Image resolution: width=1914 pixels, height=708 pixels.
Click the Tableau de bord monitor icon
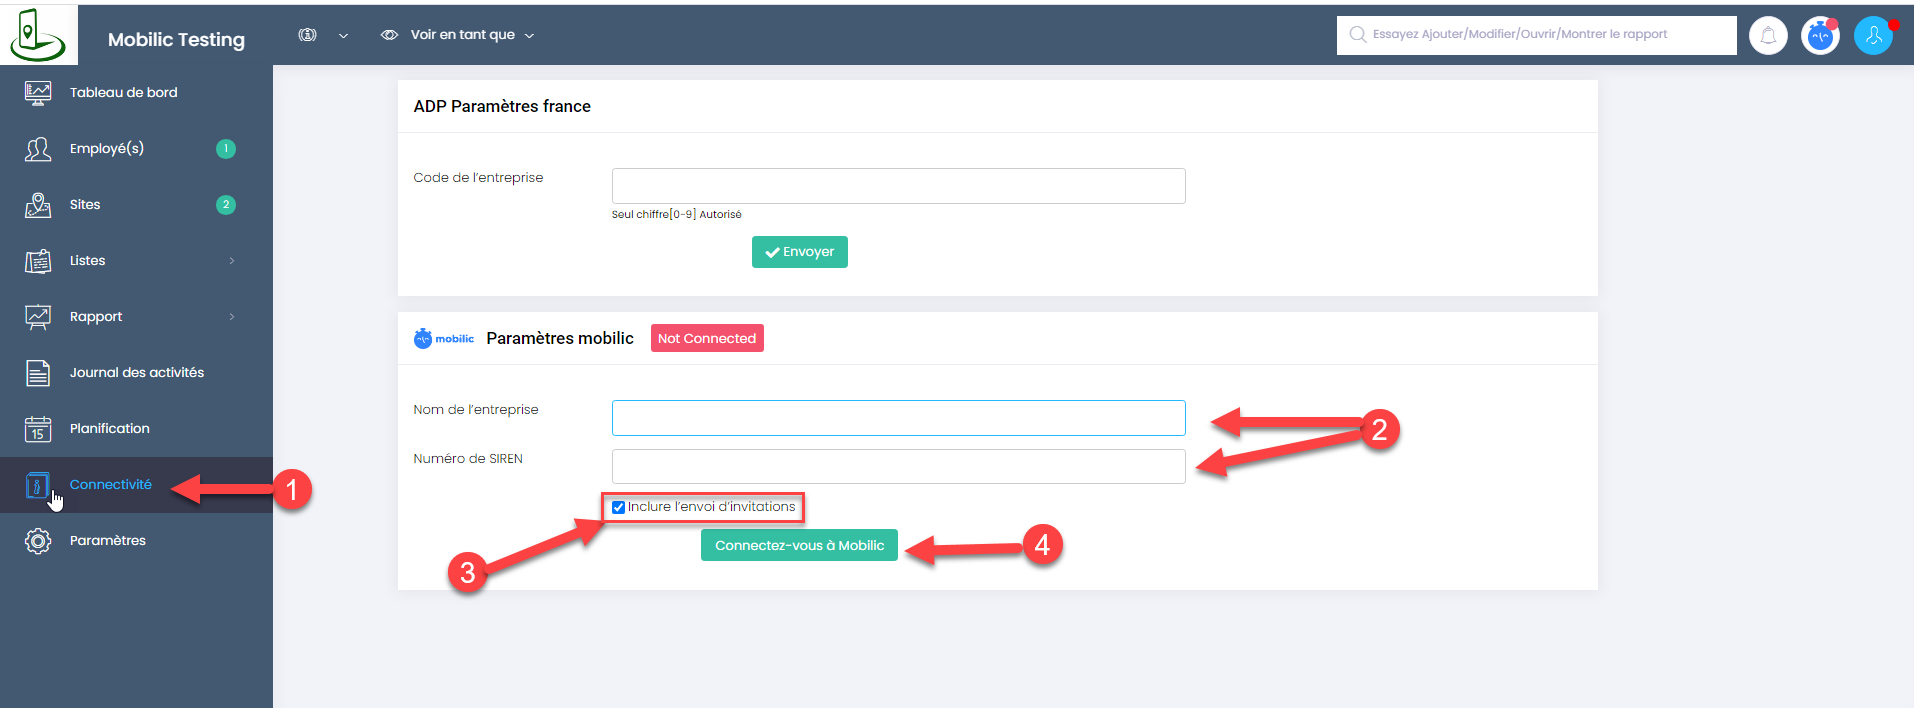coord(38,93)
